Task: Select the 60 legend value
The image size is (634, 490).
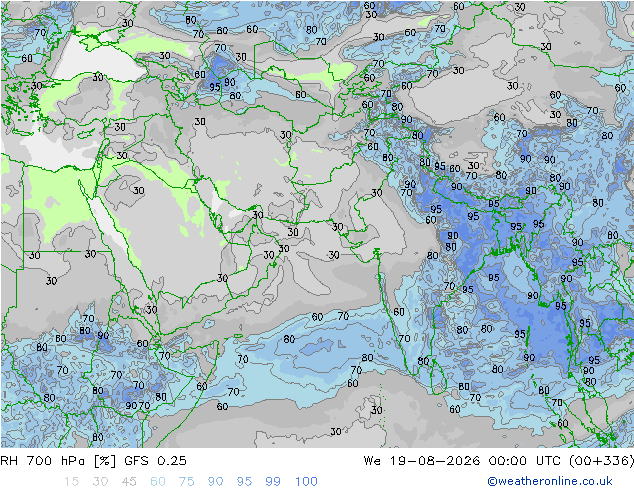Action: [158, 481]
